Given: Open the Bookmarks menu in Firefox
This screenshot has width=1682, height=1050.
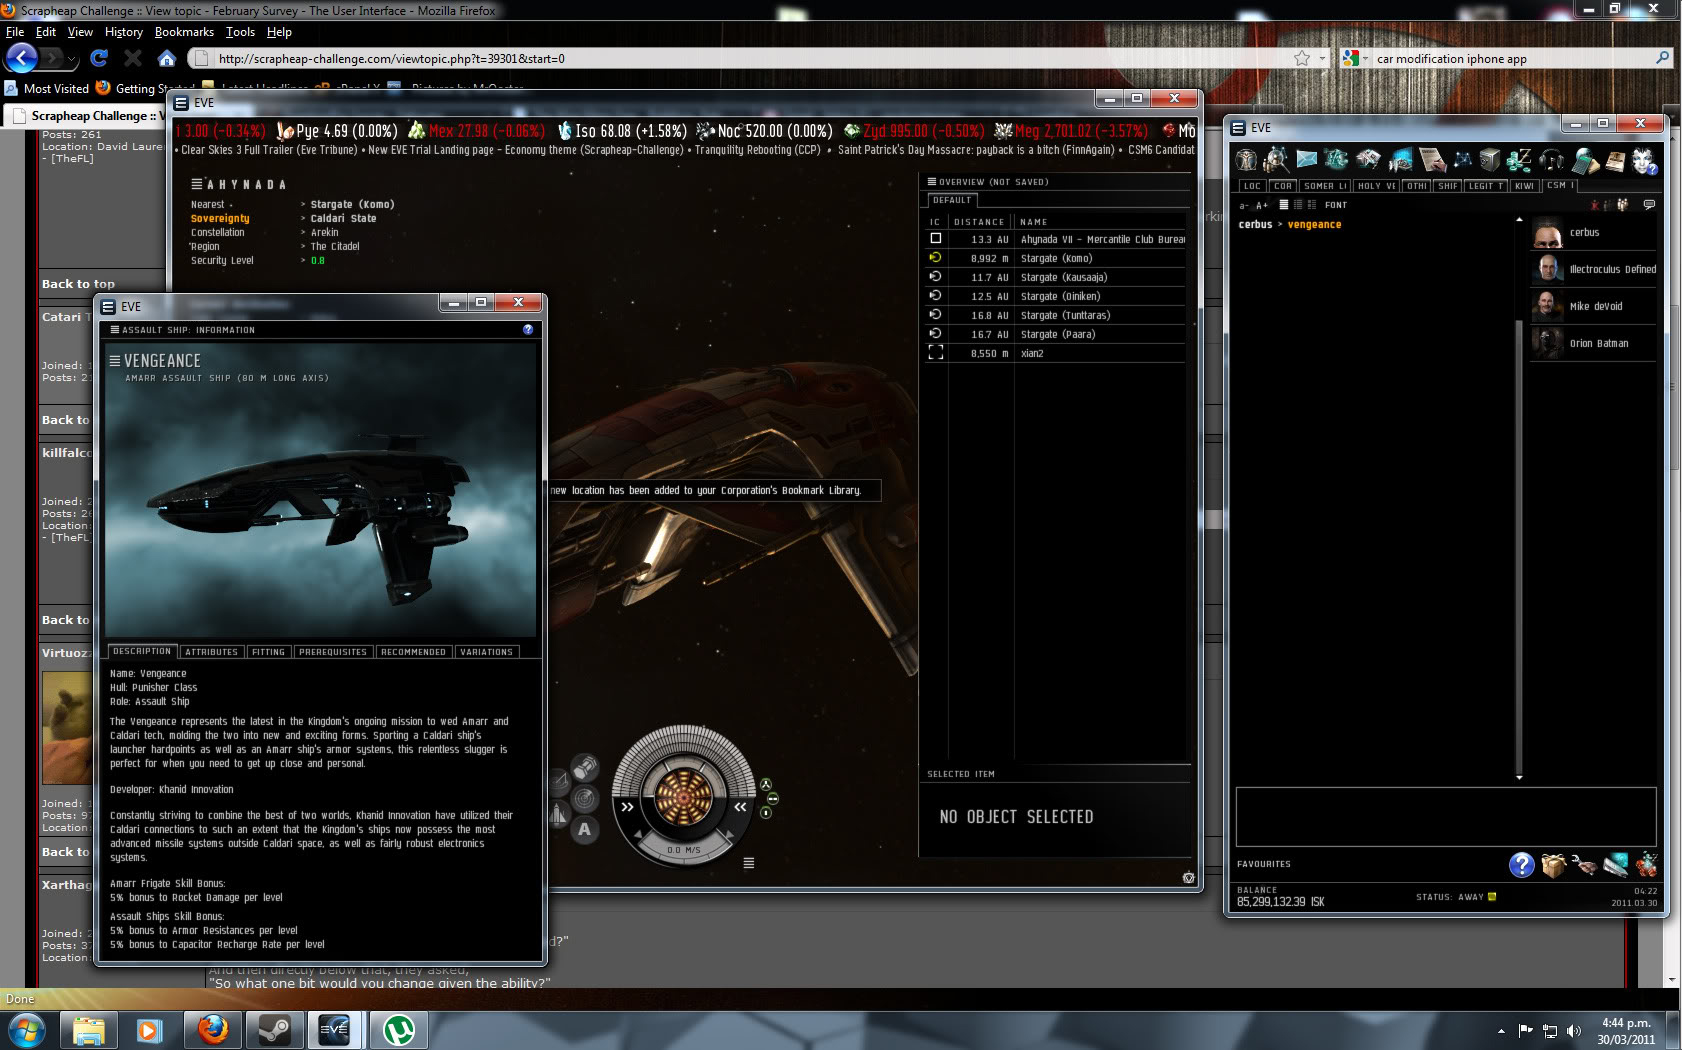Looking at the screenshot, I should click(x=184, y=32).
